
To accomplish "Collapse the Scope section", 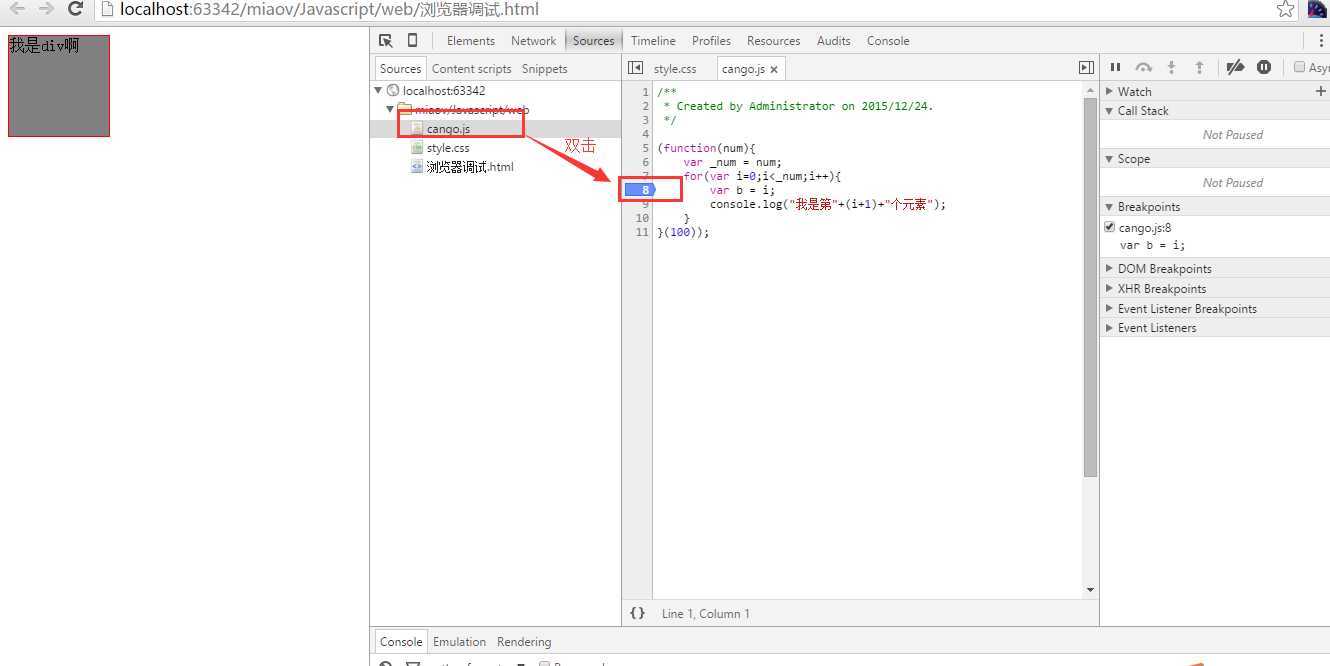I will click(x=1109, y=159).
